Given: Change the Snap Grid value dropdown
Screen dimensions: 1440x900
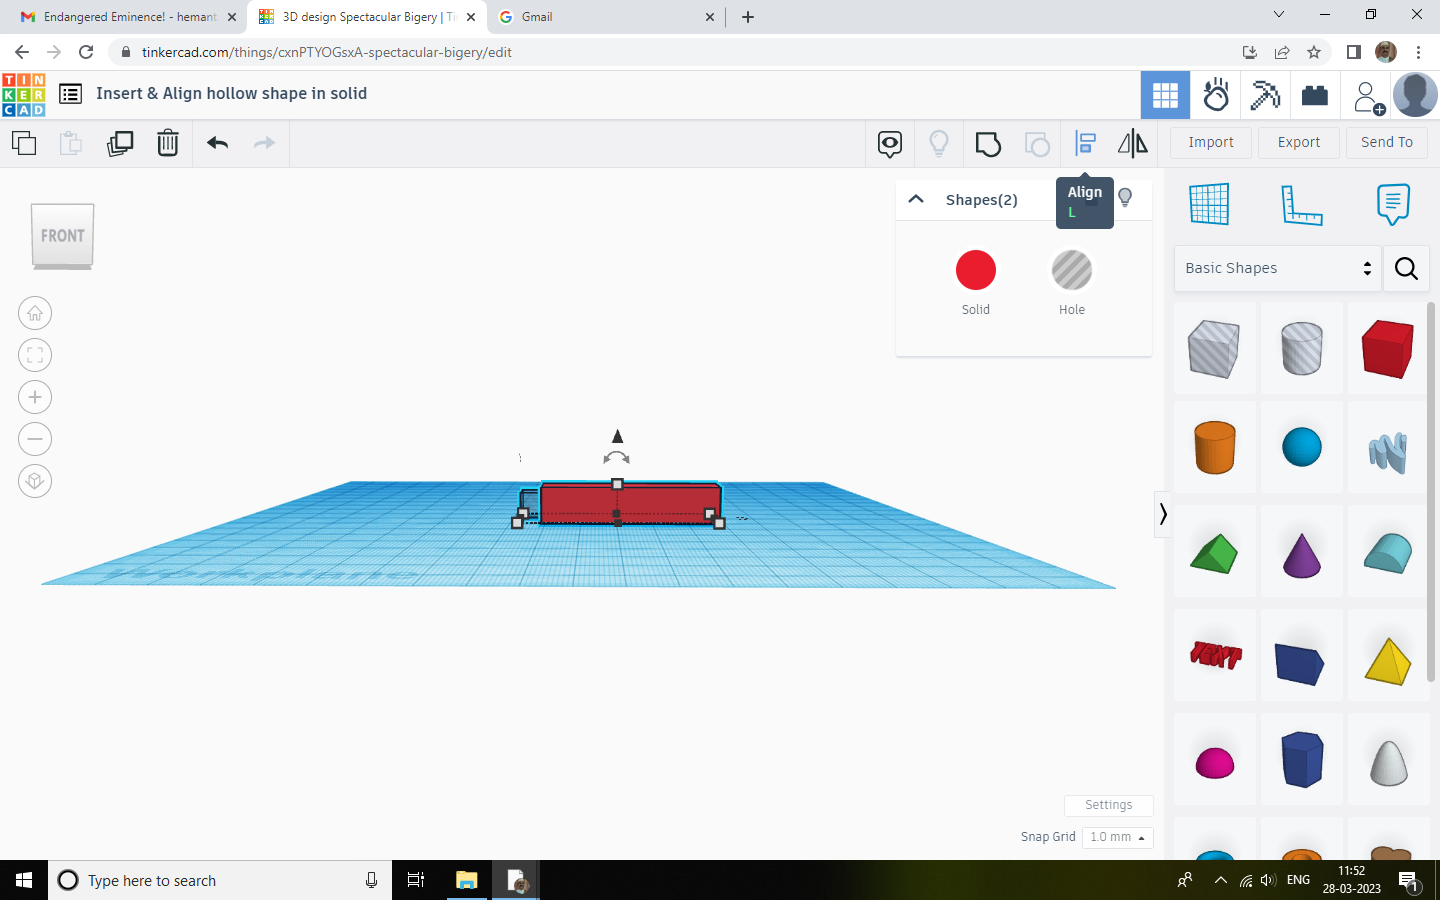Looking at the screenshot, I should tap(1117, 837).
